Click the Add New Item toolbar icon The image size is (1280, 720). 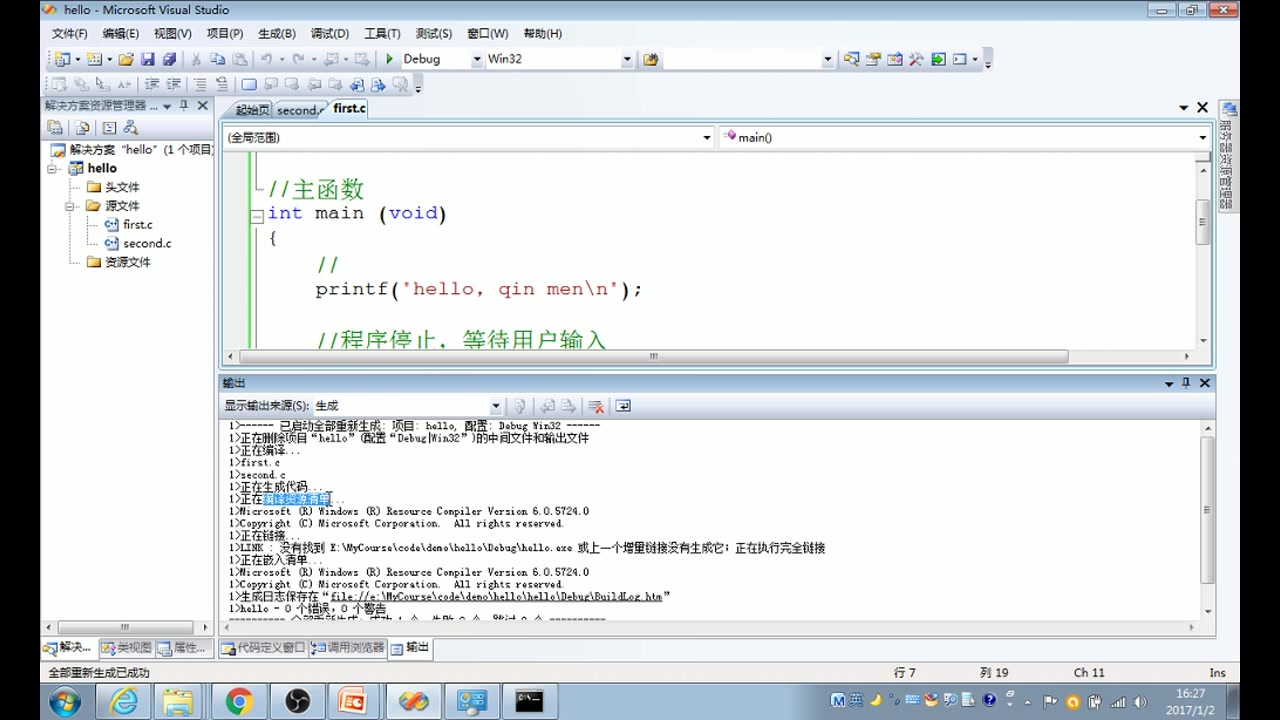tap(95, 59)
